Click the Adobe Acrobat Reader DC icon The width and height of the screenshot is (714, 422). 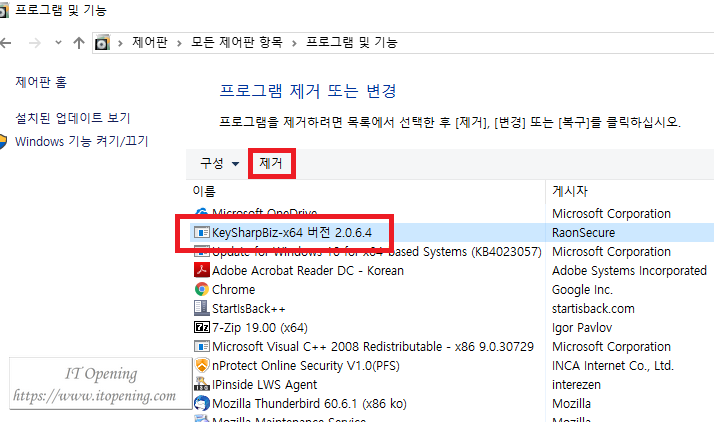tap(202, 270)
